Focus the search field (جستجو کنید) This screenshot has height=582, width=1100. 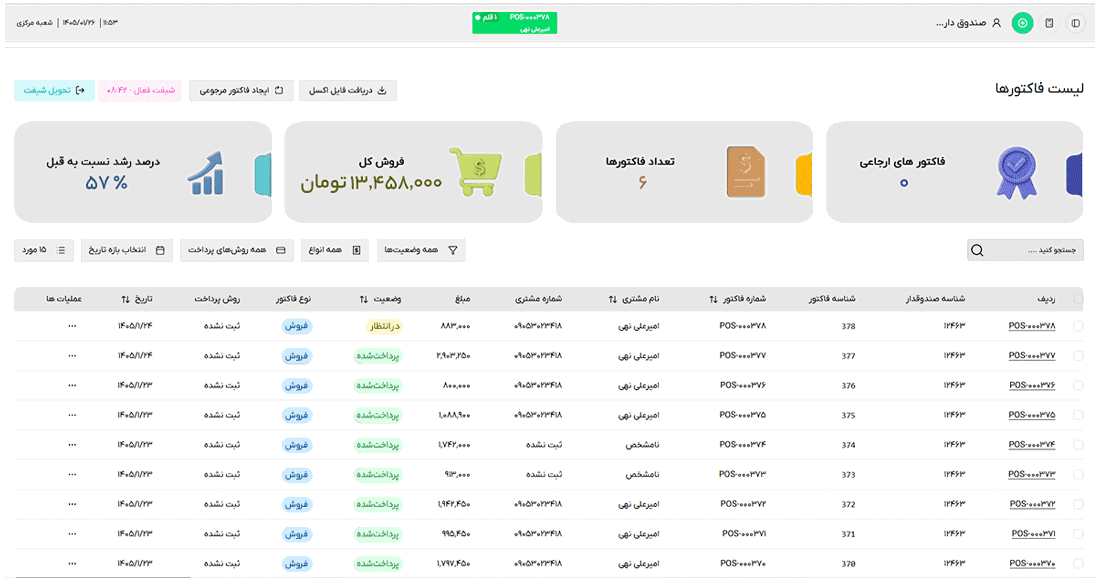1025,250
